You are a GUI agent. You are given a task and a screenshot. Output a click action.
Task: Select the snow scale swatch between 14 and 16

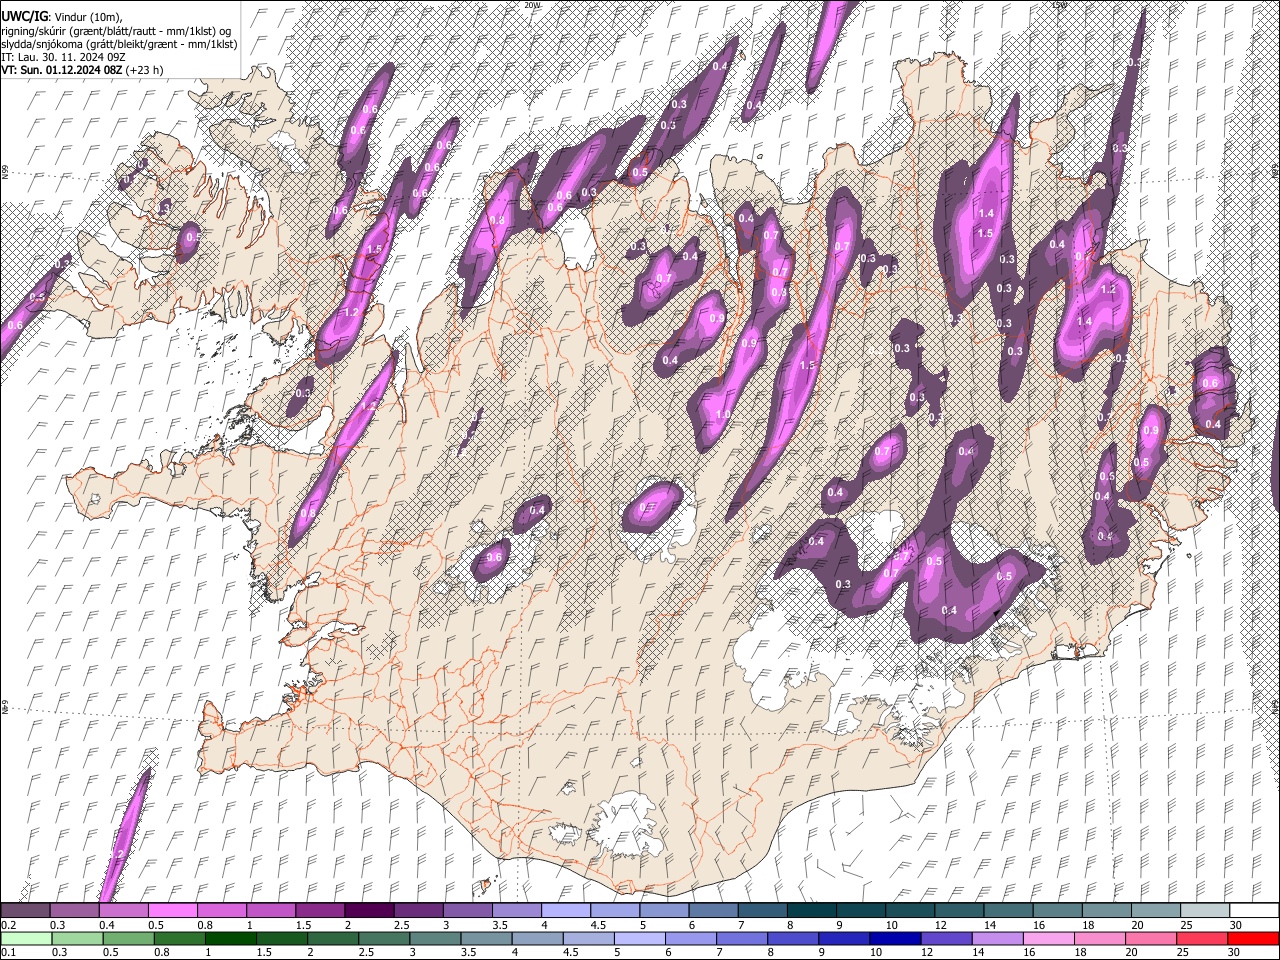[1008, 910]
